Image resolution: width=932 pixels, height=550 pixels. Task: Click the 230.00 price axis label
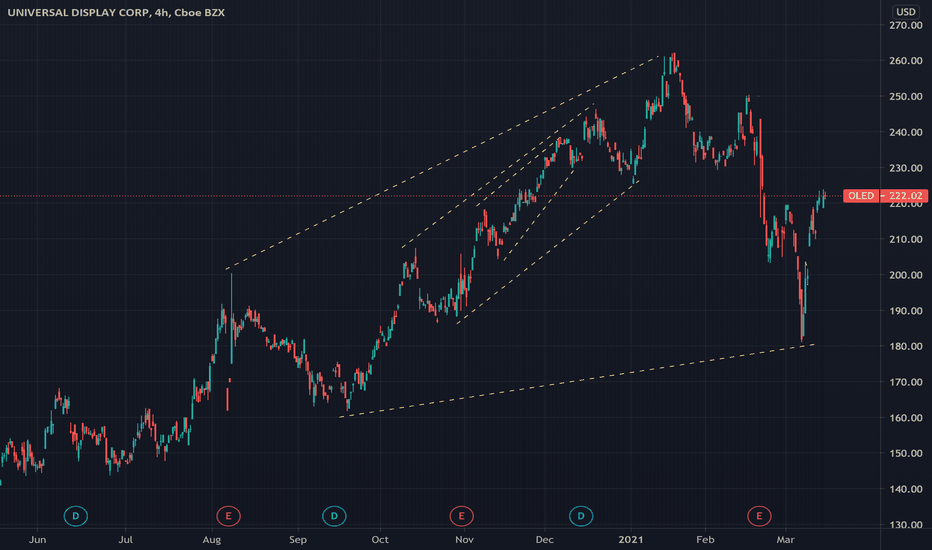coord(906,168)
